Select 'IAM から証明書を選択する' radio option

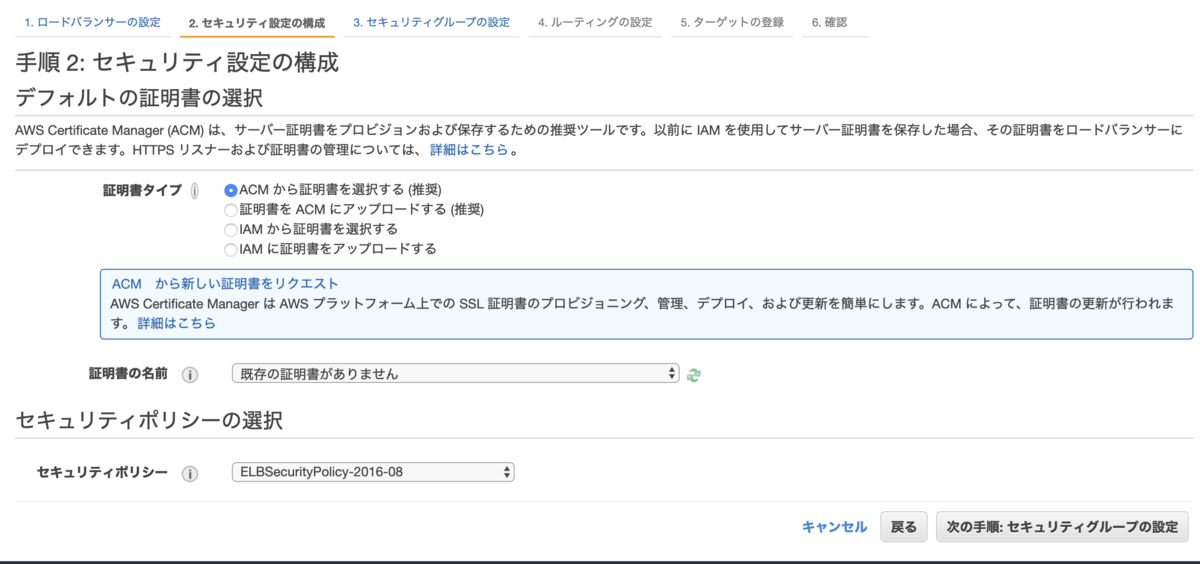click(x=231, y=229)
